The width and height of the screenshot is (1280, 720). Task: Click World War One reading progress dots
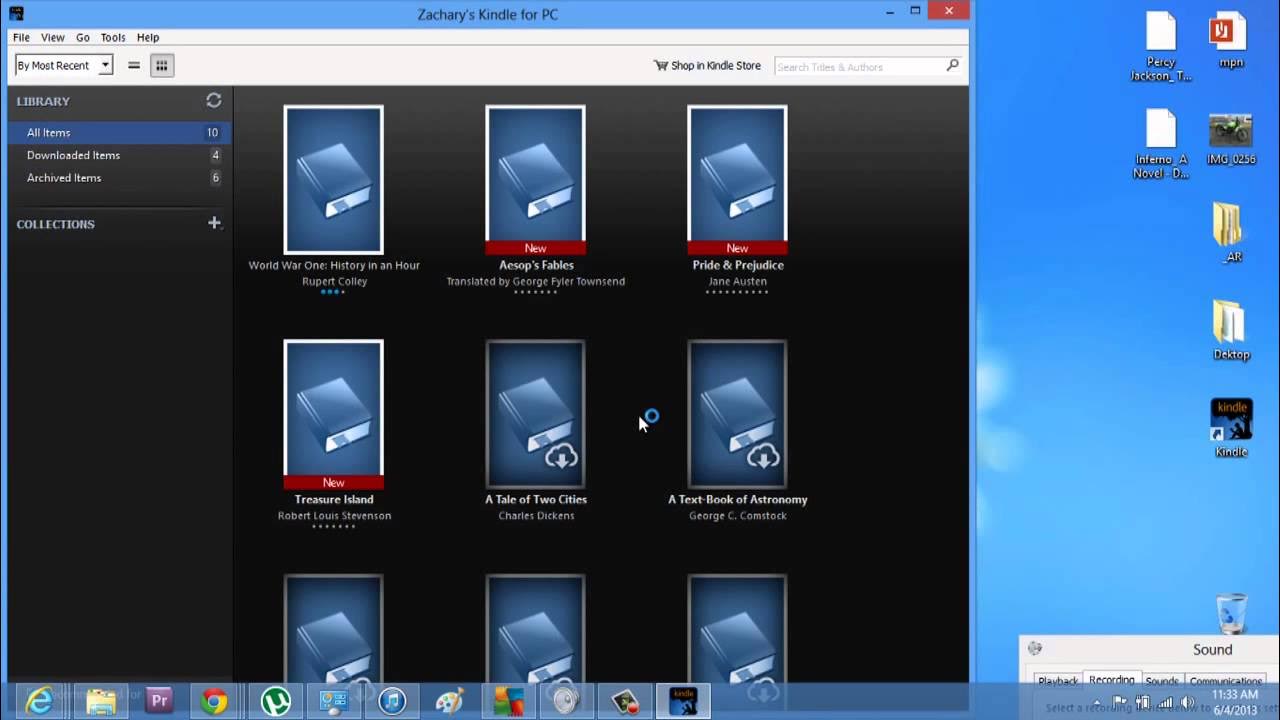pyautogui.click(x=334, y=292)
